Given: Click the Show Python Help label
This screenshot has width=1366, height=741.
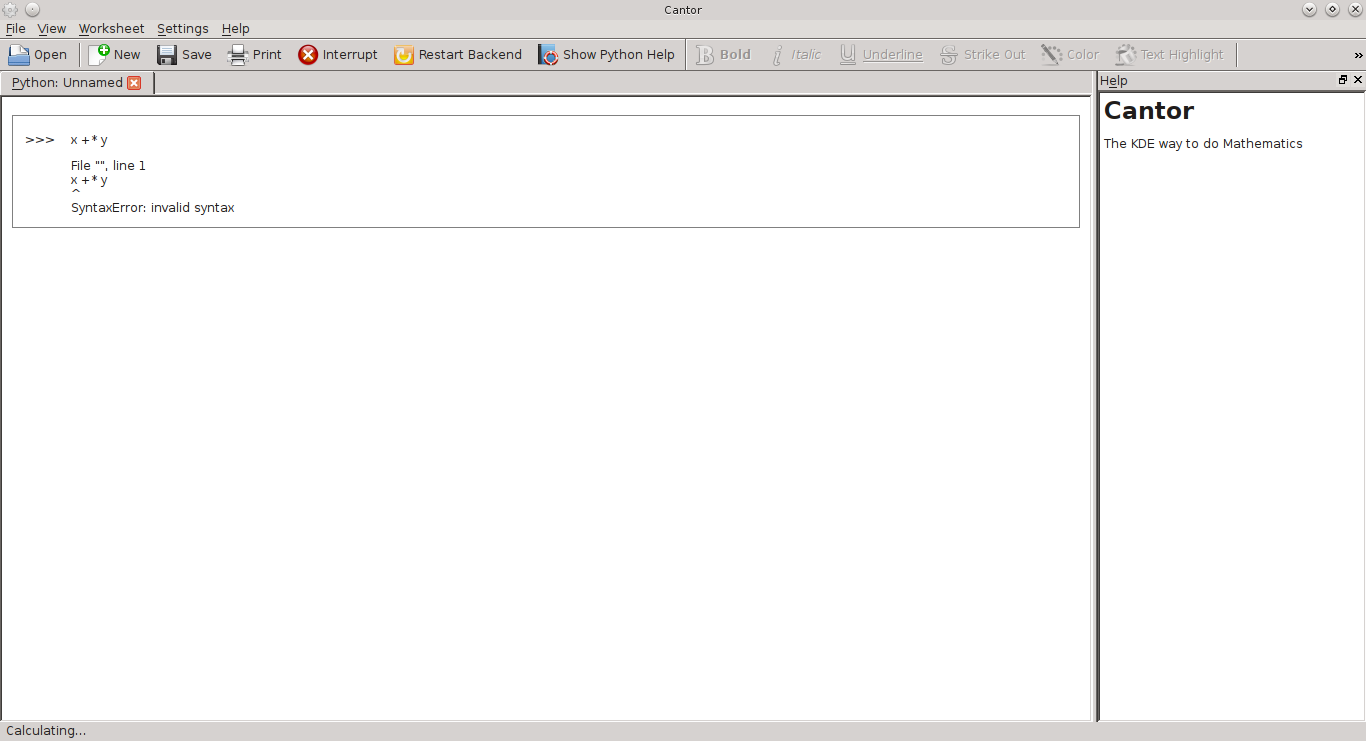Looking at the screenshot, I should pos(619,55).
